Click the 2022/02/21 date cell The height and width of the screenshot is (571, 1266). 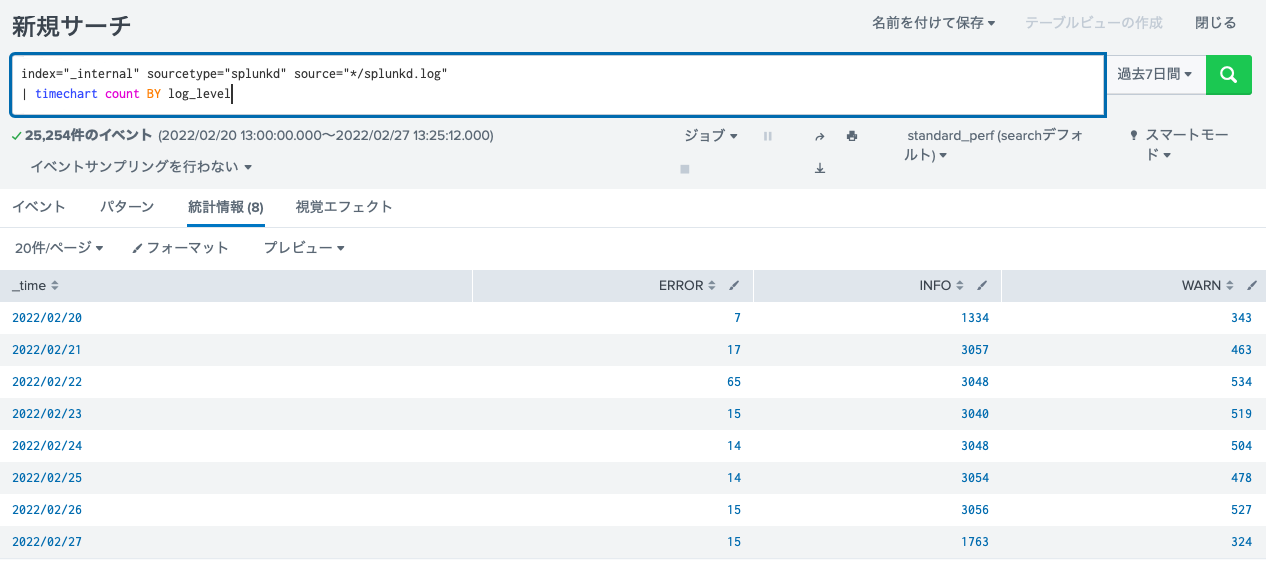coord(47,350)
